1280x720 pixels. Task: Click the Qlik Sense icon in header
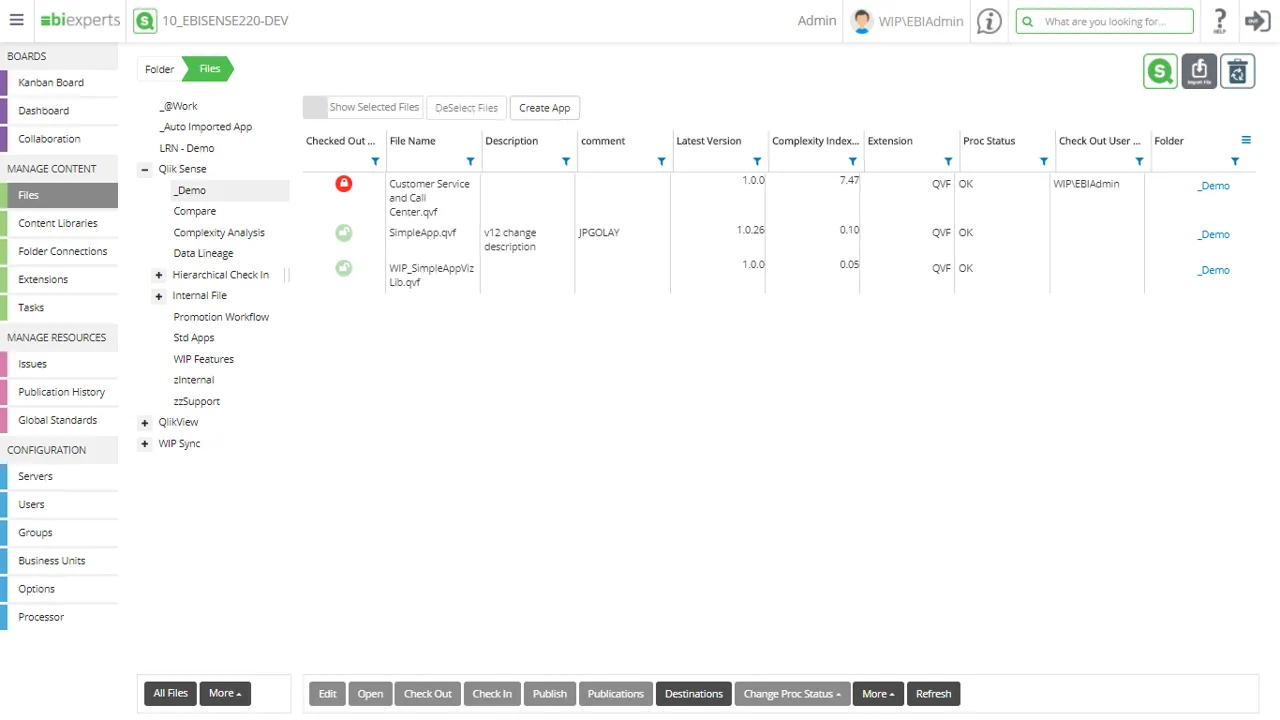[x=145, y=20]
